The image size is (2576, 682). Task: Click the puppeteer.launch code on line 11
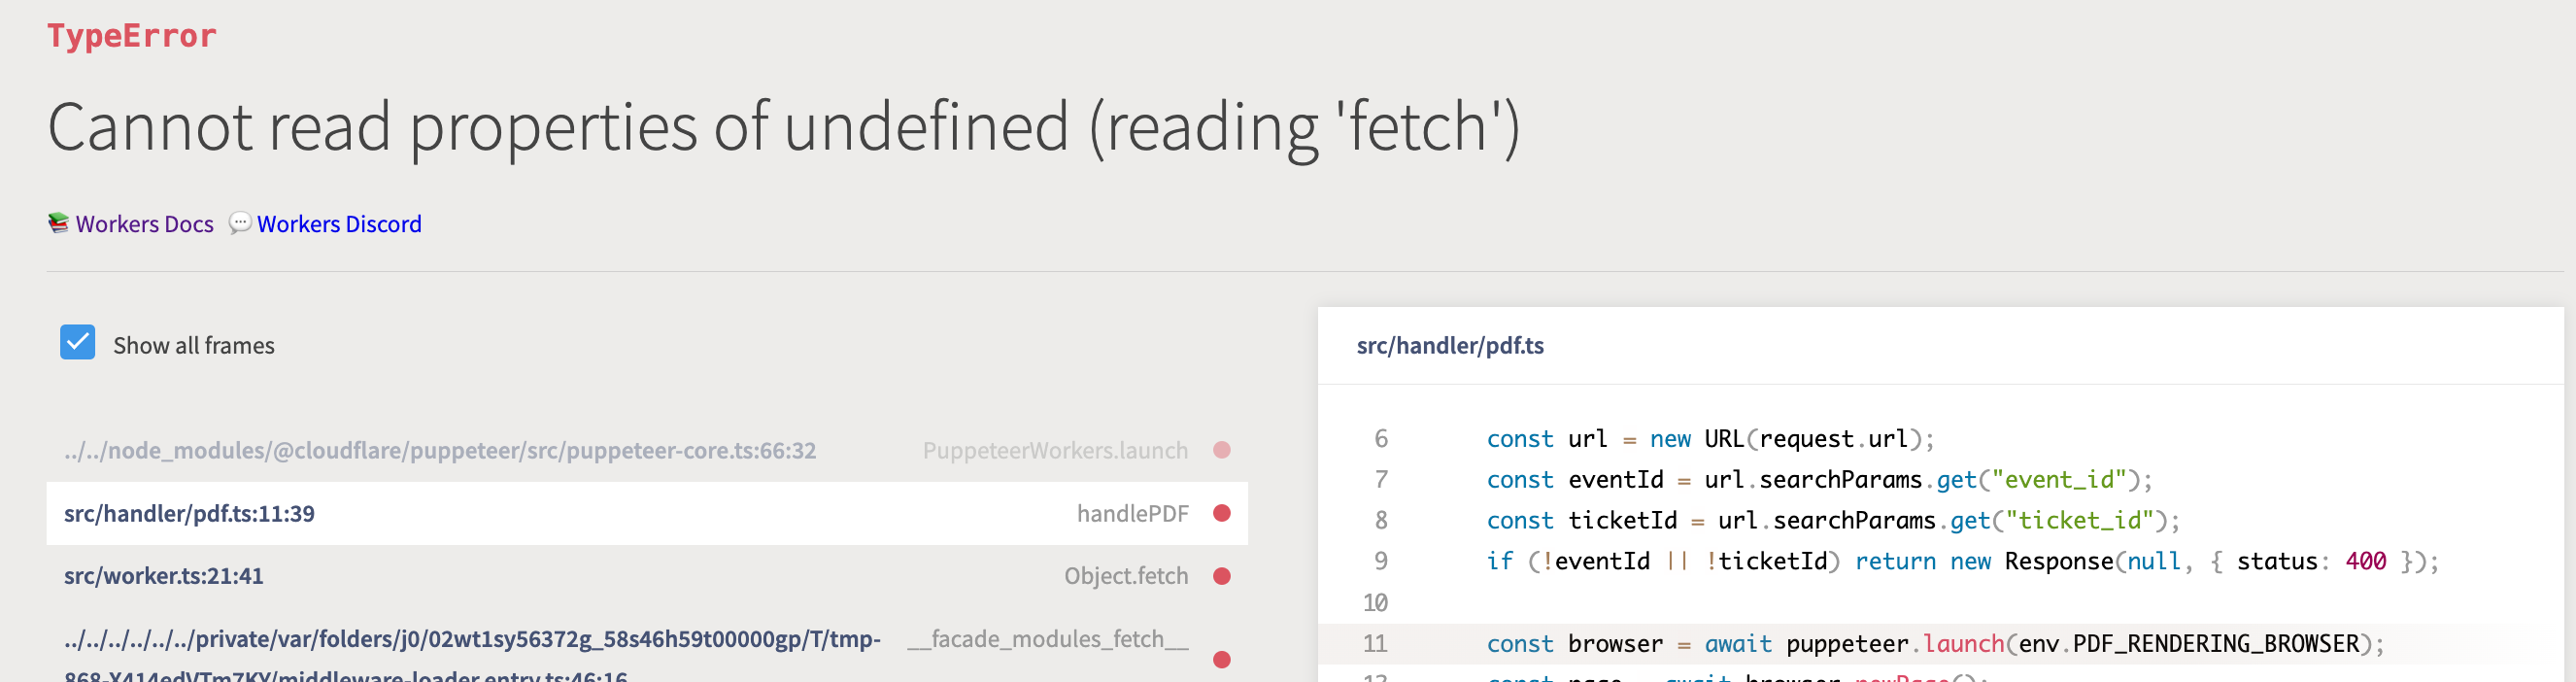(x=1895, y=644)
